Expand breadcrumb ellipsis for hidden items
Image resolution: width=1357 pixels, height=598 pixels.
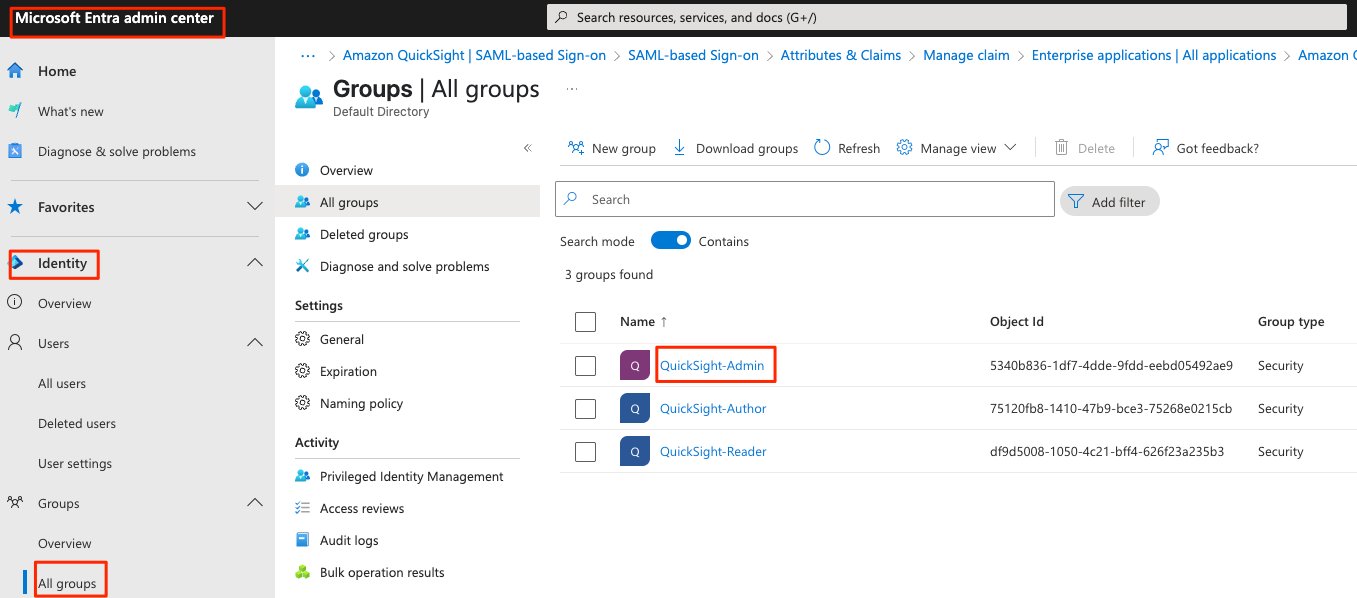[x=307, y=55]
